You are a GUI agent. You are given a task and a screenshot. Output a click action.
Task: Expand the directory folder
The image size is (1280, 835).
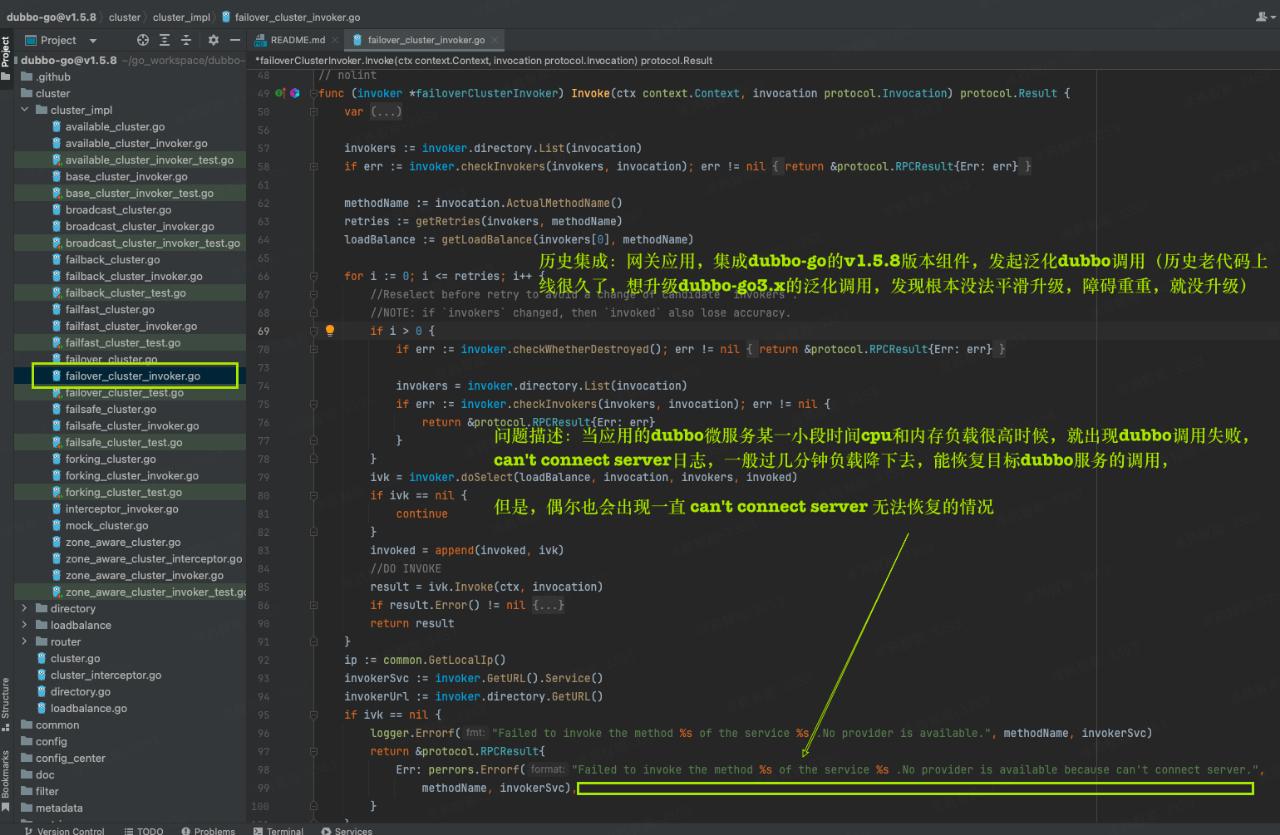(x=24, y=608)
